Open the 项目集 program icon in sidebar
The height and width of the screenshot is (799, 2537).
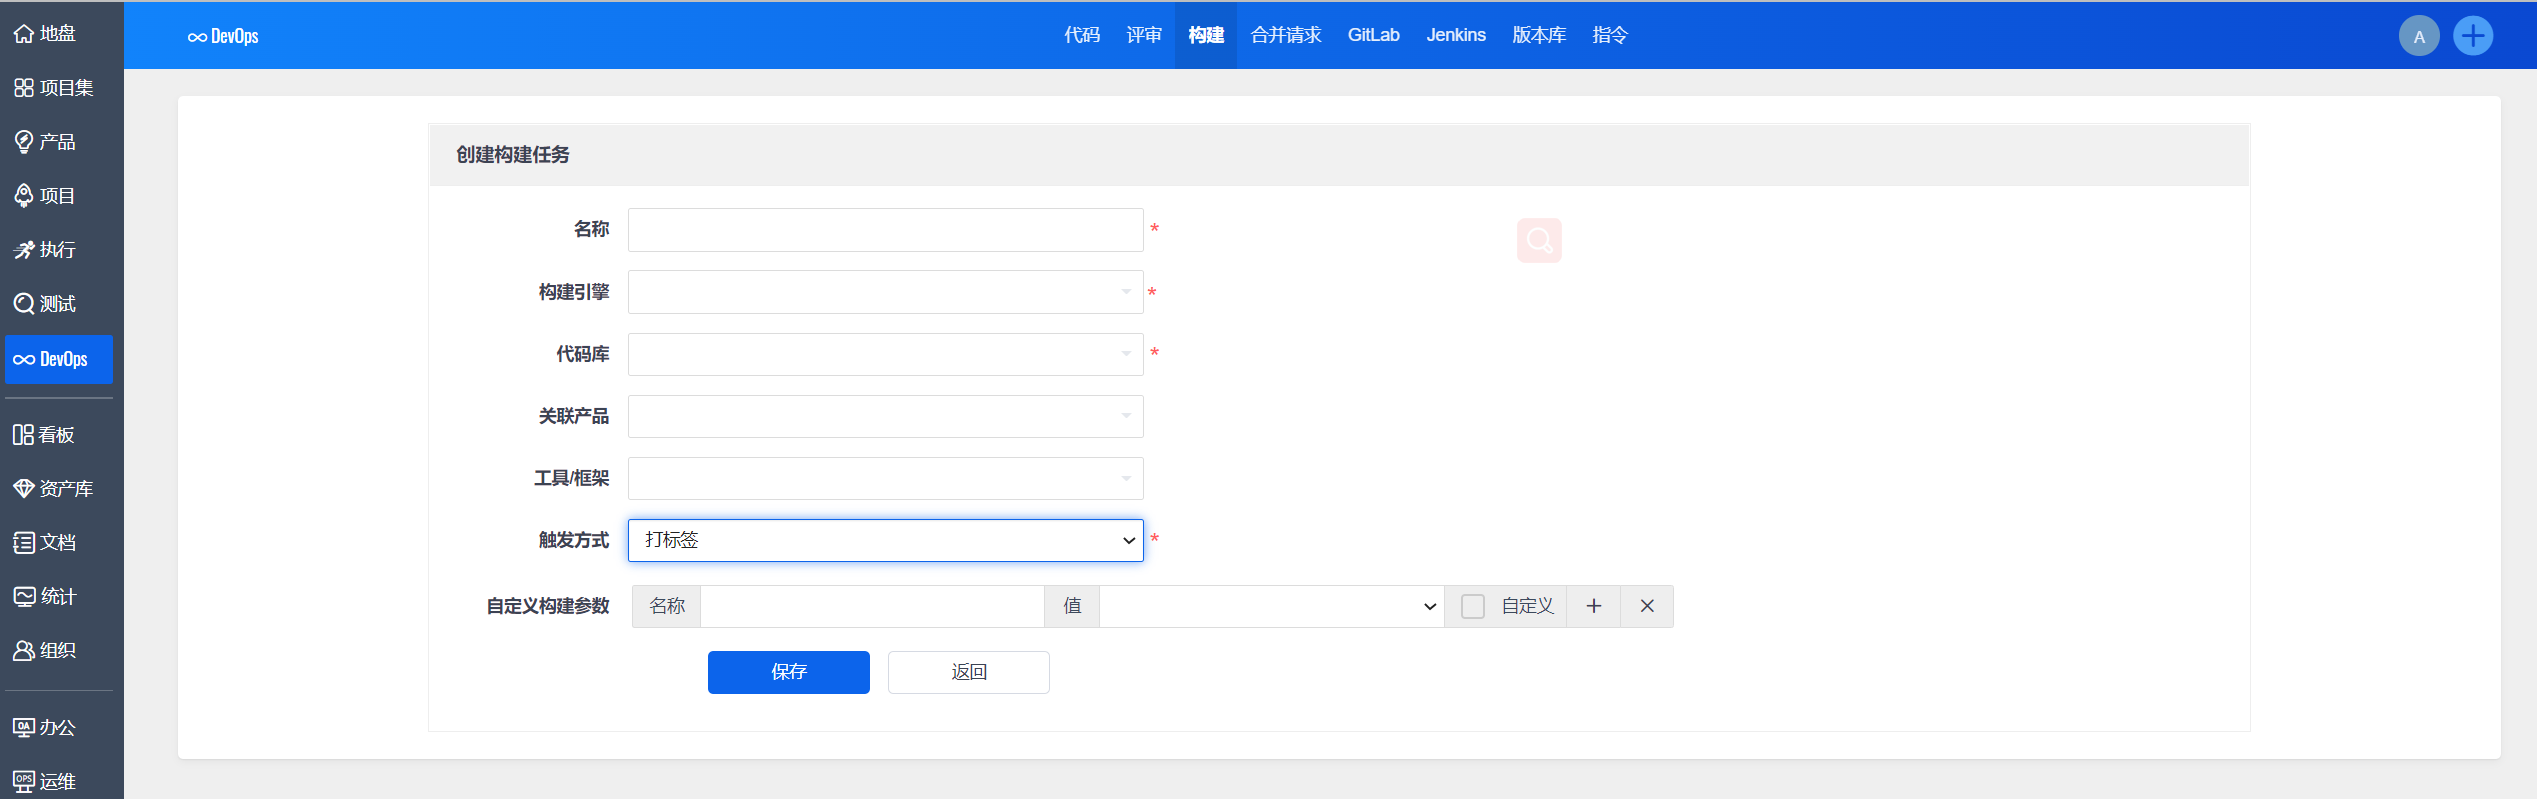click(24, 88)
